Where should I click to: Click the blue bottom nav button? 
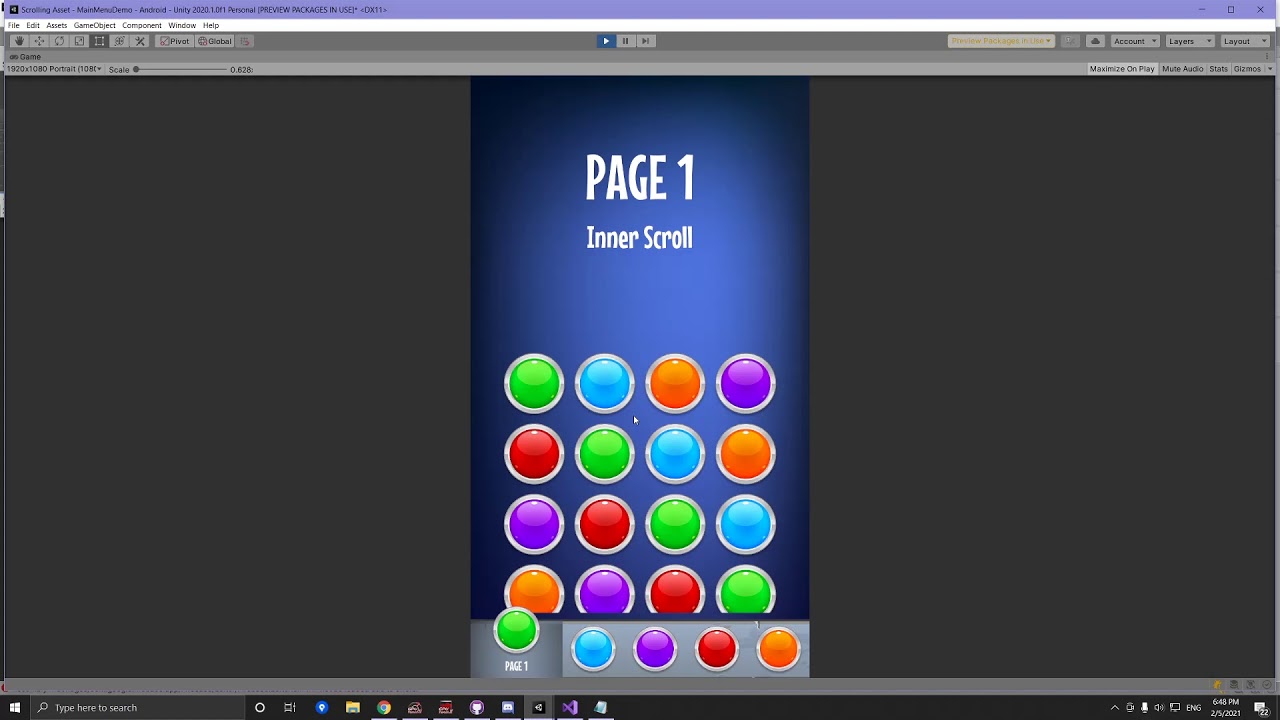(593, 649)
